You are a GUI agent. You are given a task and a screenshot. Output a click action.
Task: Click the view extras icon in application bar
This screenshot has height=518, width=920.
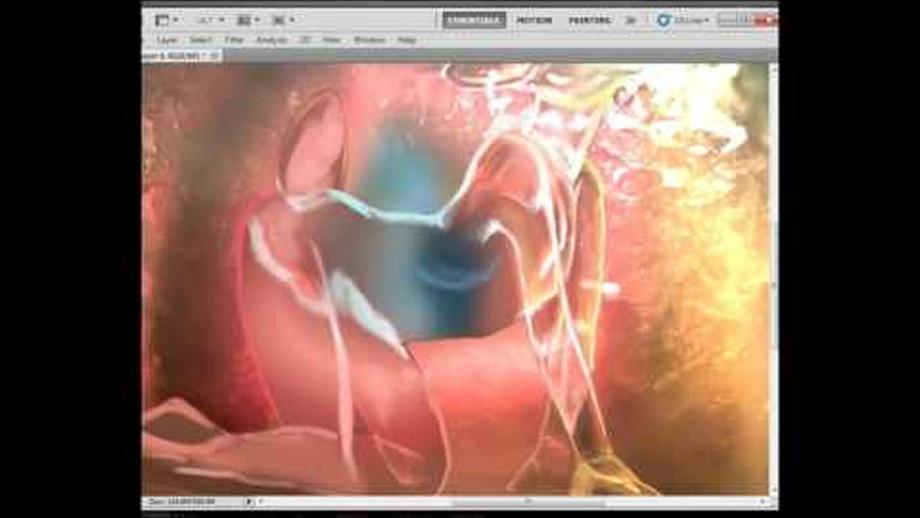coord(162,20)
